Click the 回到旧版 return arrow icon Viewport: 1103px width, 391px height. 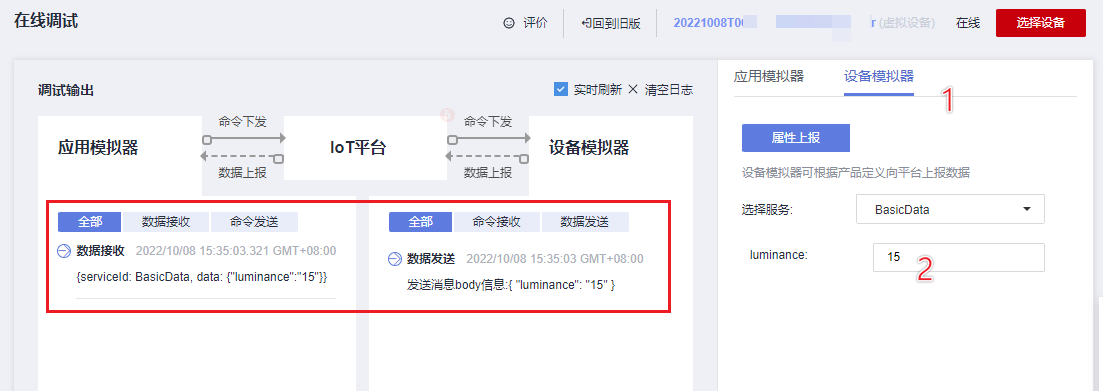[586, 23]
